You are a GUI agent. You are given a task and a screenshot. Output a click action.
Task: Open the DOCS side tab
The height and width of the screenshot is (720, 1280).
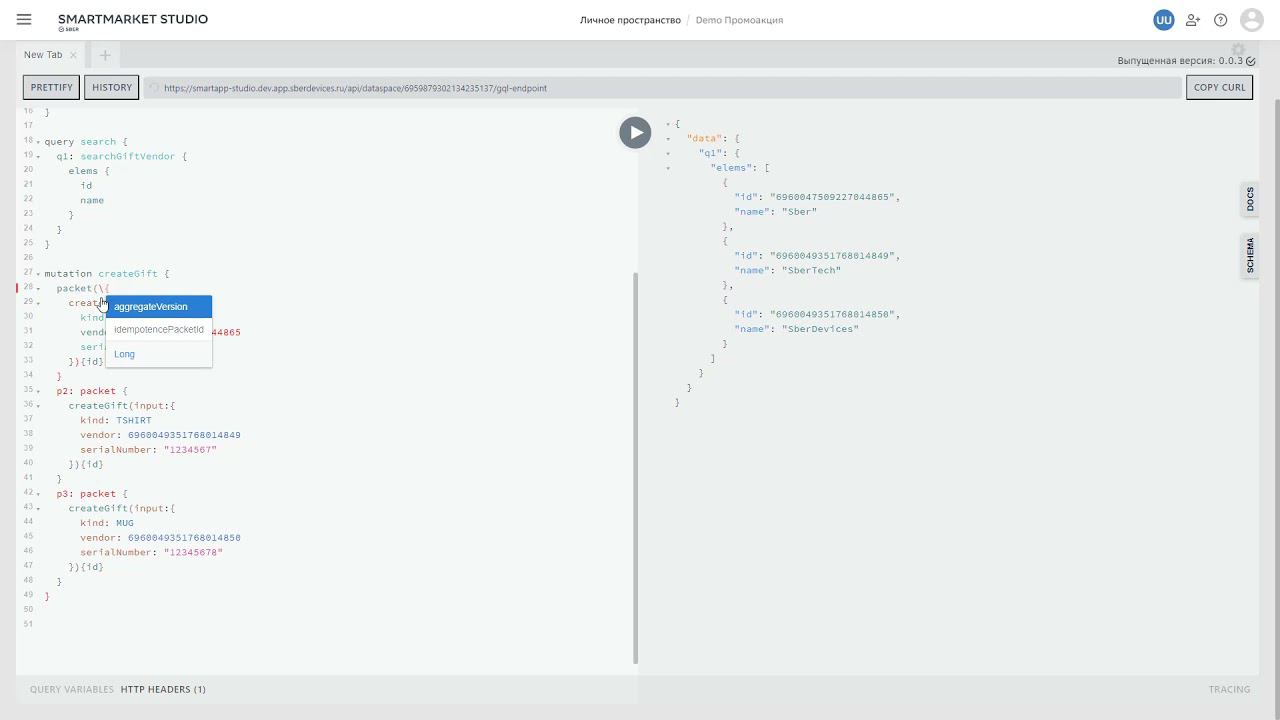click(x=1249, y=199)
